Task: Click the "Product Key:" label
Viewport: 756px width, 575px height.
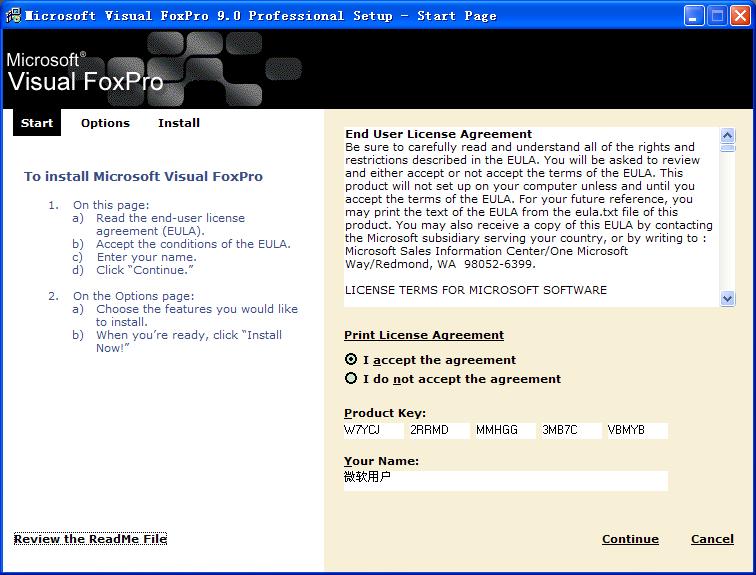Action: point(385,413)
